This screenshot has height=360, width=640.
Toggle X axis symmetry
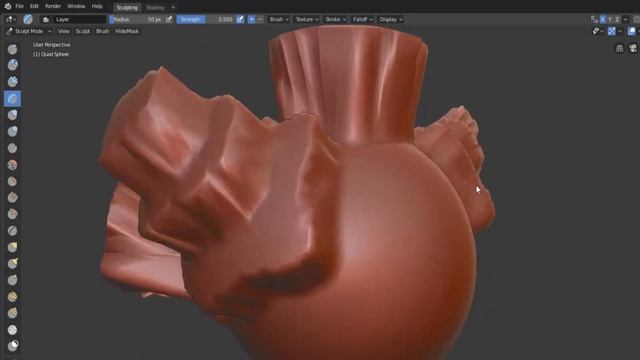click(x=602, y=19)
